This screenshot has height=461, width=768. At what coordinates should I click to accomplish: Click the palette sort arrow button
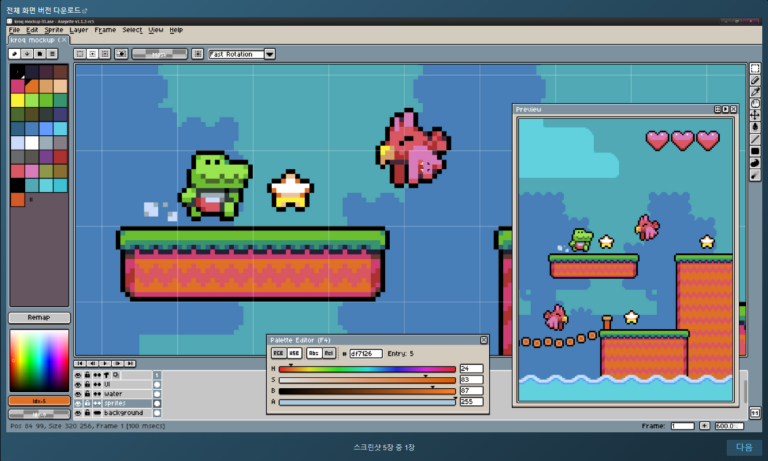(27, 54)
